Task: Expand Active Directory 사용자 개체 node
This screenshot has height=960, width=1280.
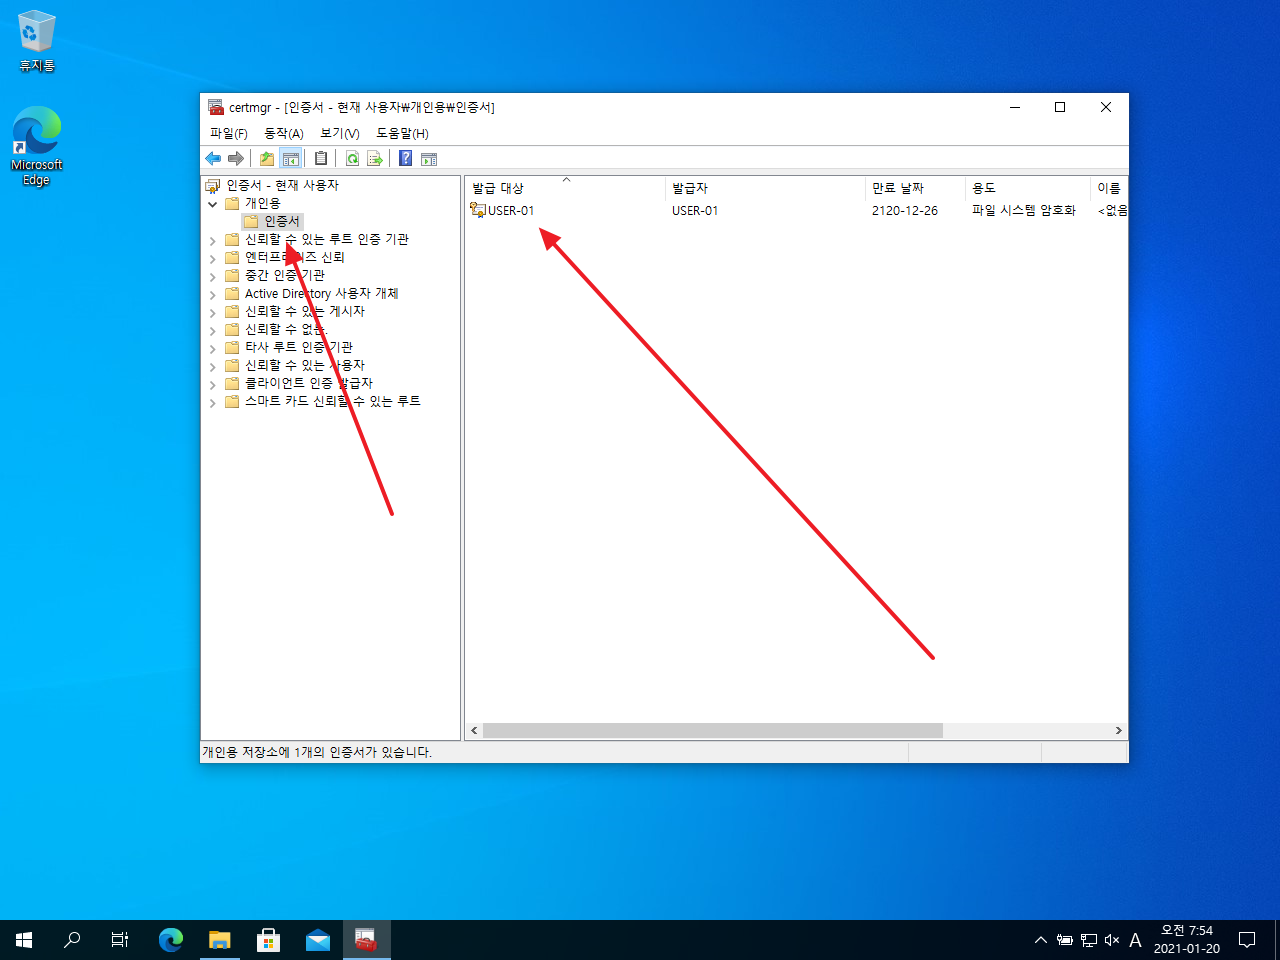Action: click(212, 294)
